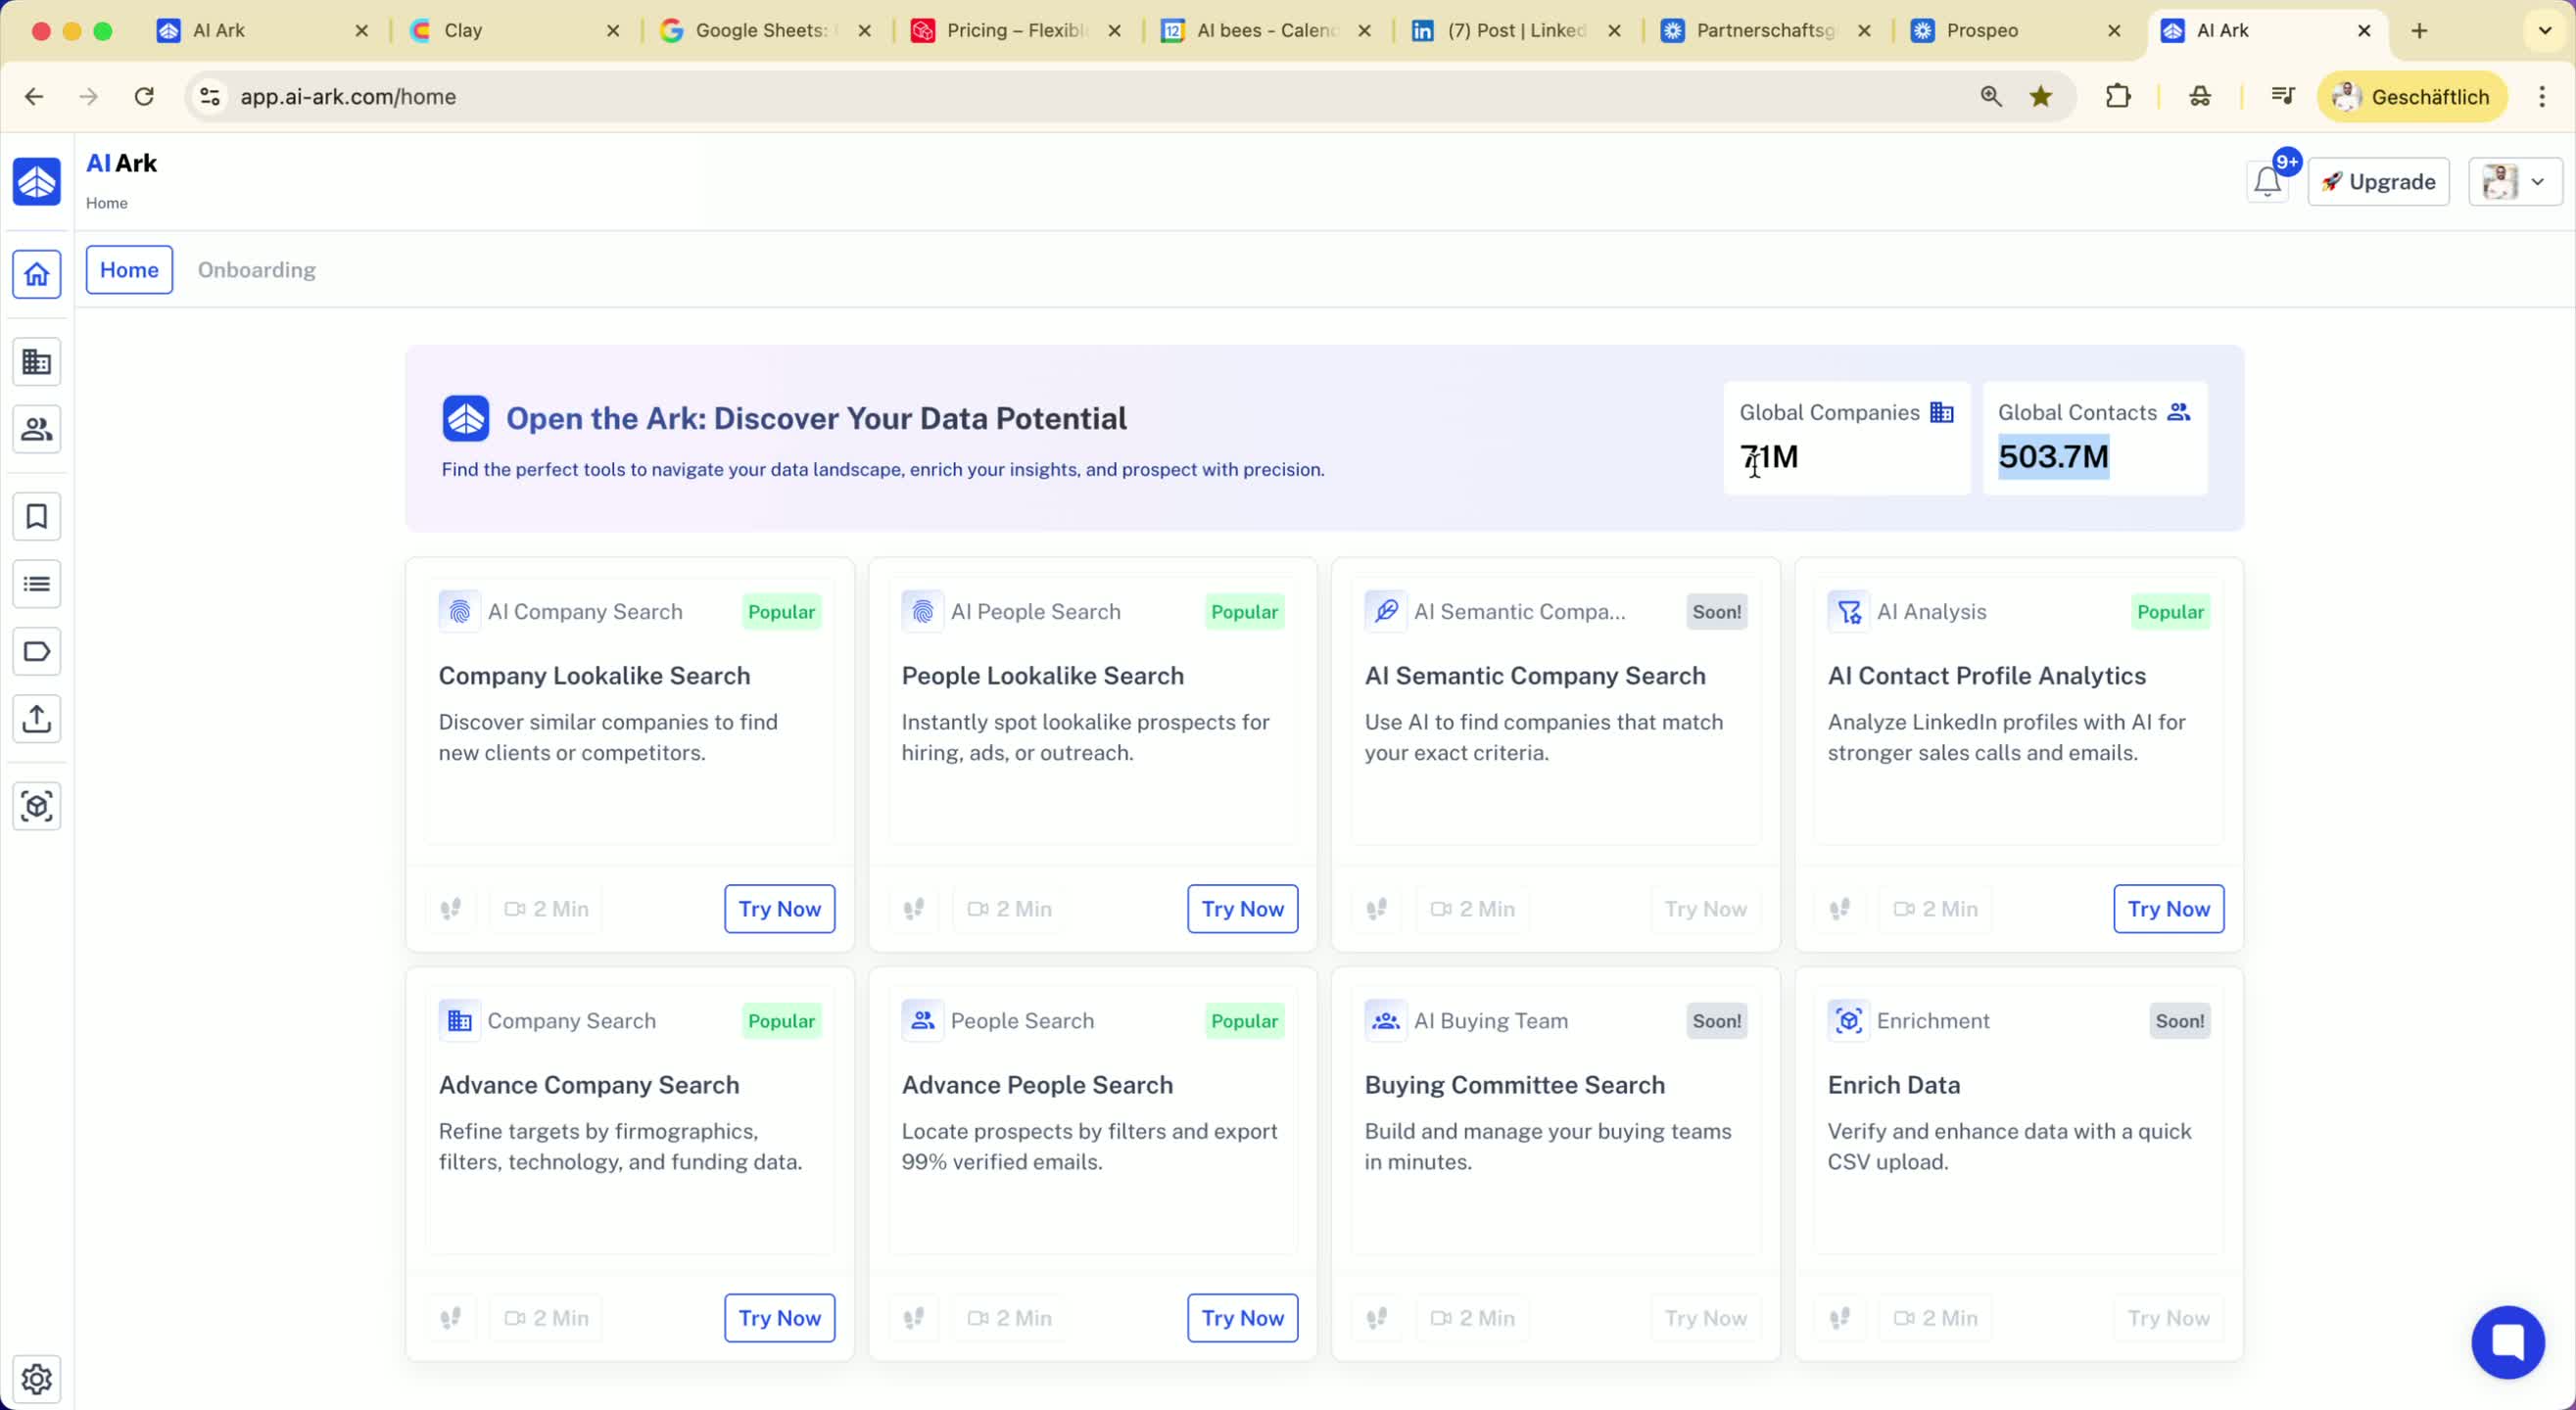The image size is (2576, 1410).
Task: Try Now on Company Lookalike Search
Action: (779, 909)
